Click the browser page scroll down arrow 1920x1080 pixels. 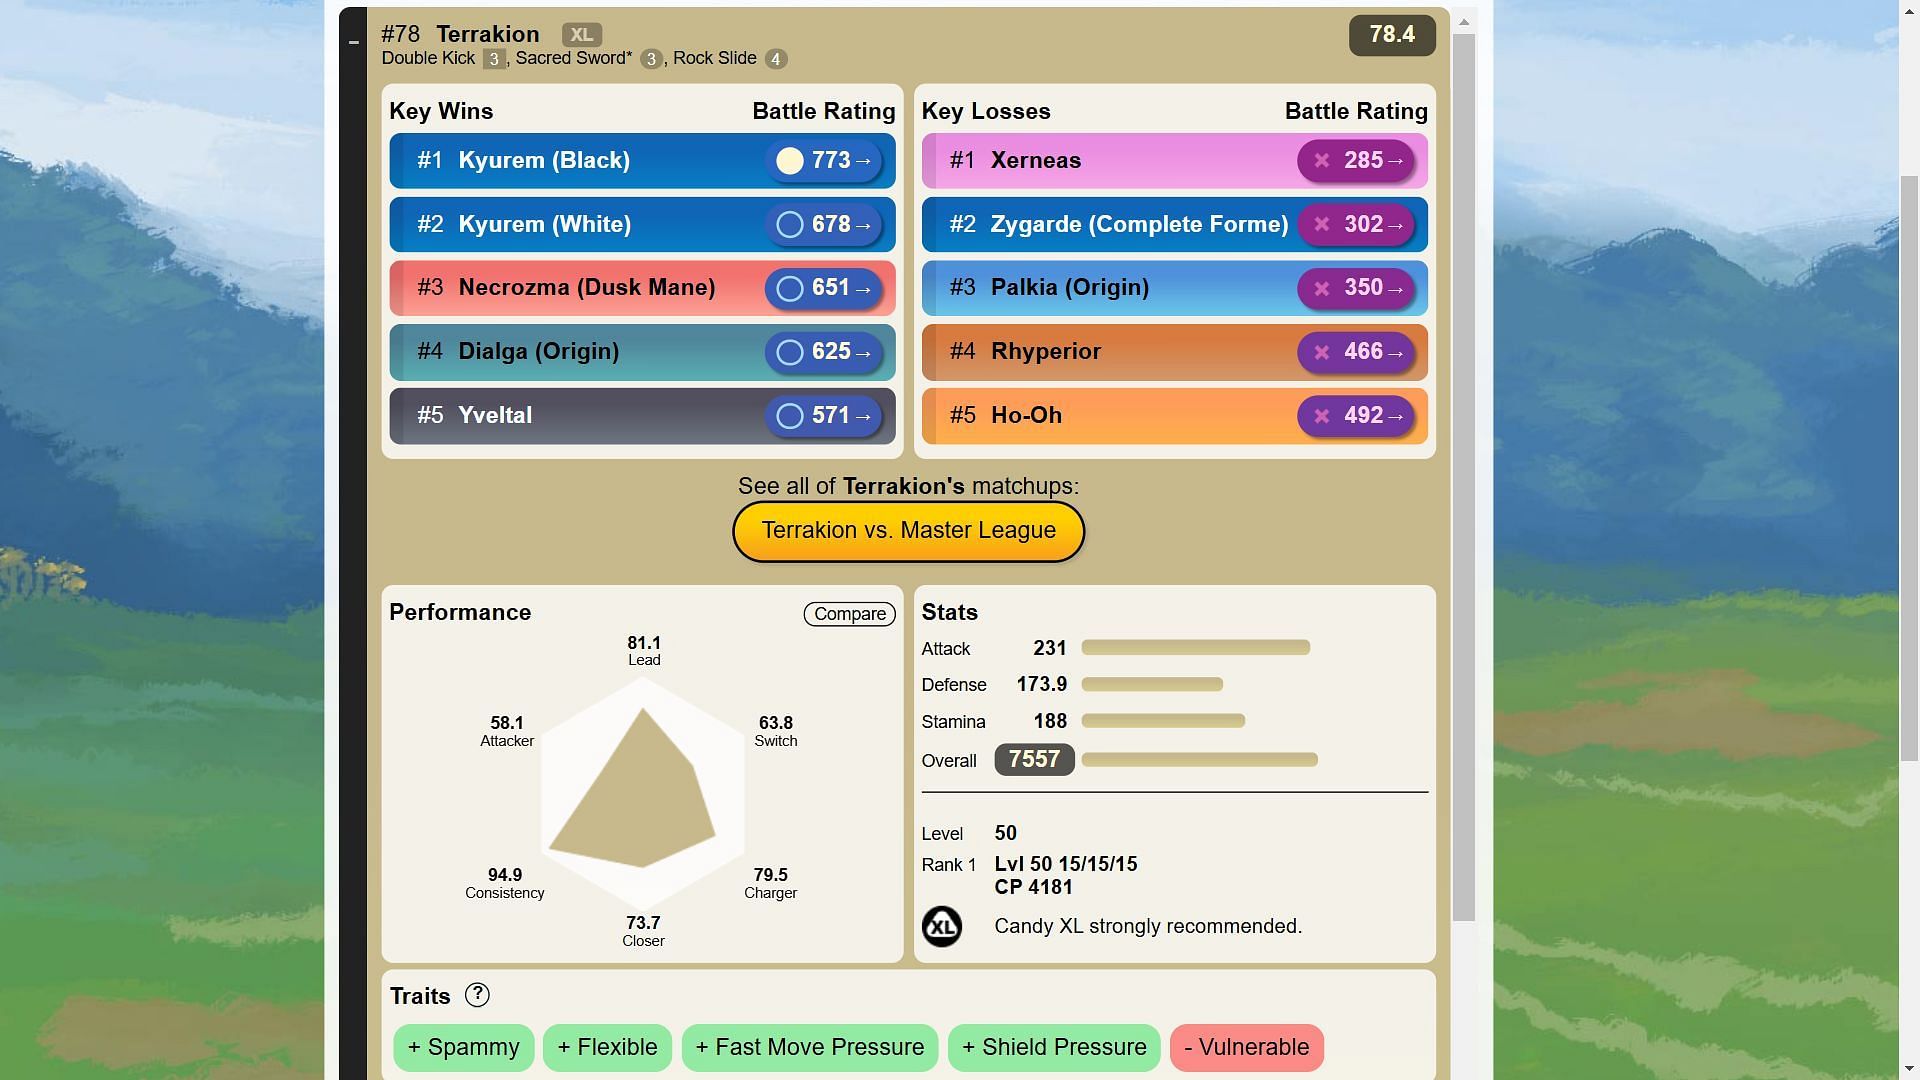(x=1909, y=1070)
